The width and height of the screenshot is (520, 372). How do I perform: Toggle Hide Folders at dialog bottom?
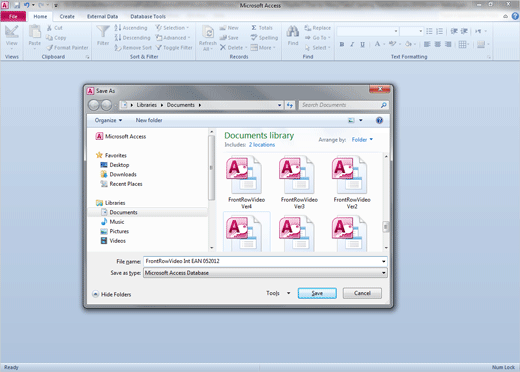point(112,294)
